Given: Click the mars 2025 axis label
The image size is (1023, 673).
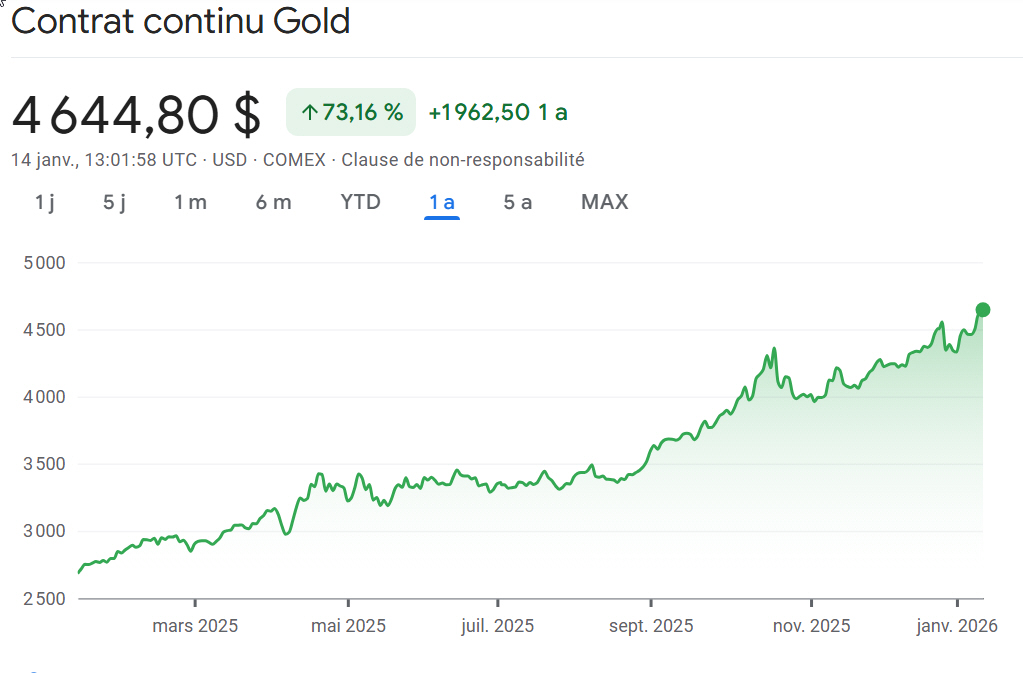Looking at the screenshot, I should (x=195, y=626).
